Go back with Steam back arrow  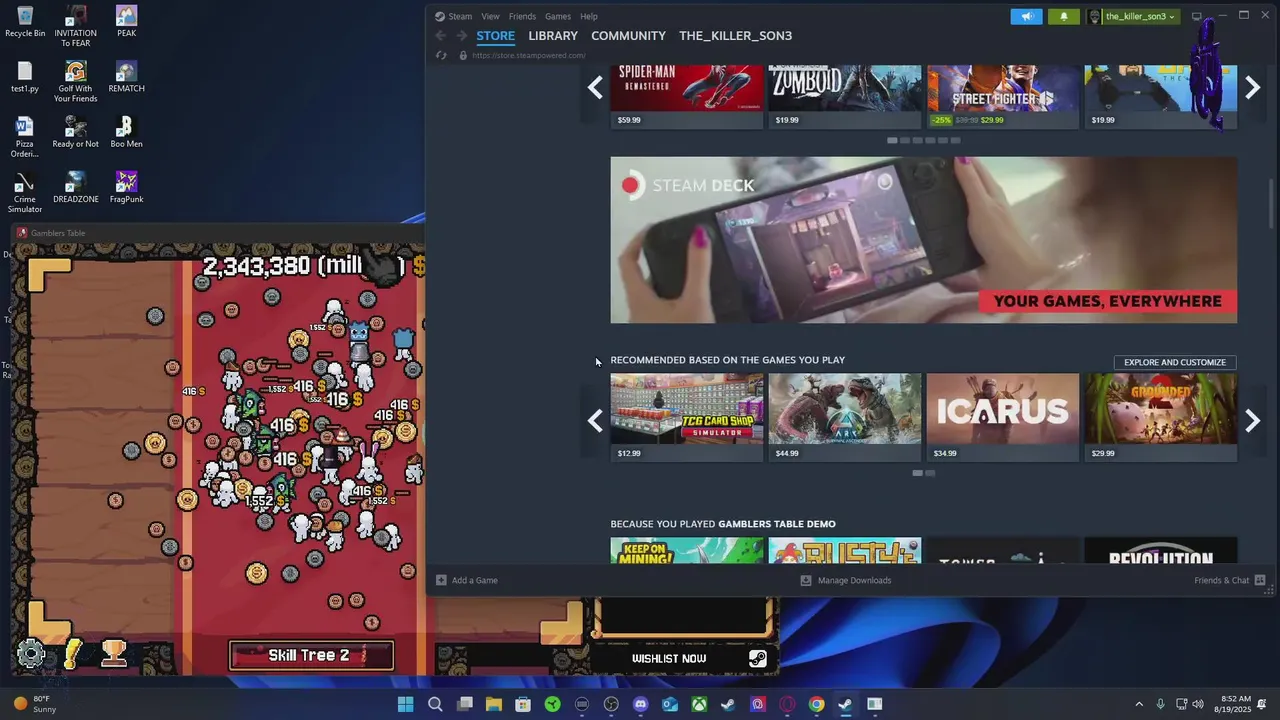click(441, 35)
